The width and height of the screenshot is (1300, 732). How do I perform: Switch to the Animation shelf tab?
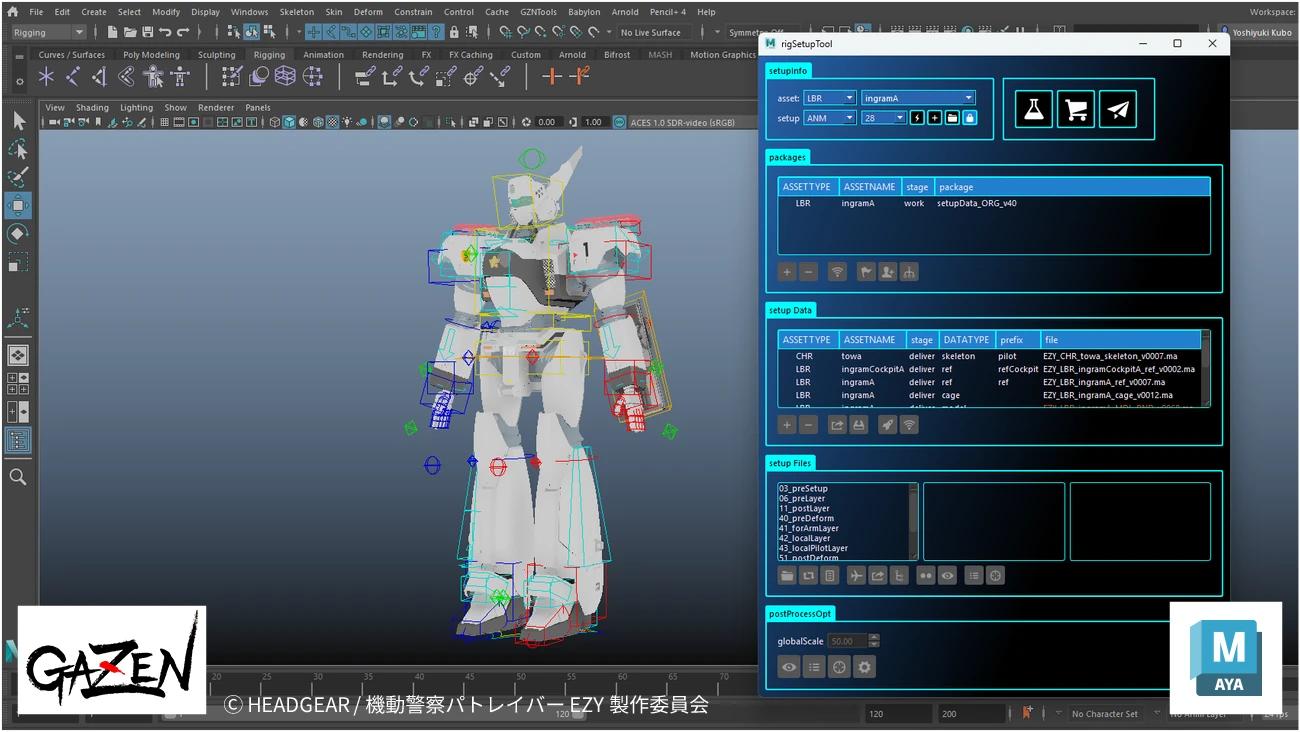[323, 55]
